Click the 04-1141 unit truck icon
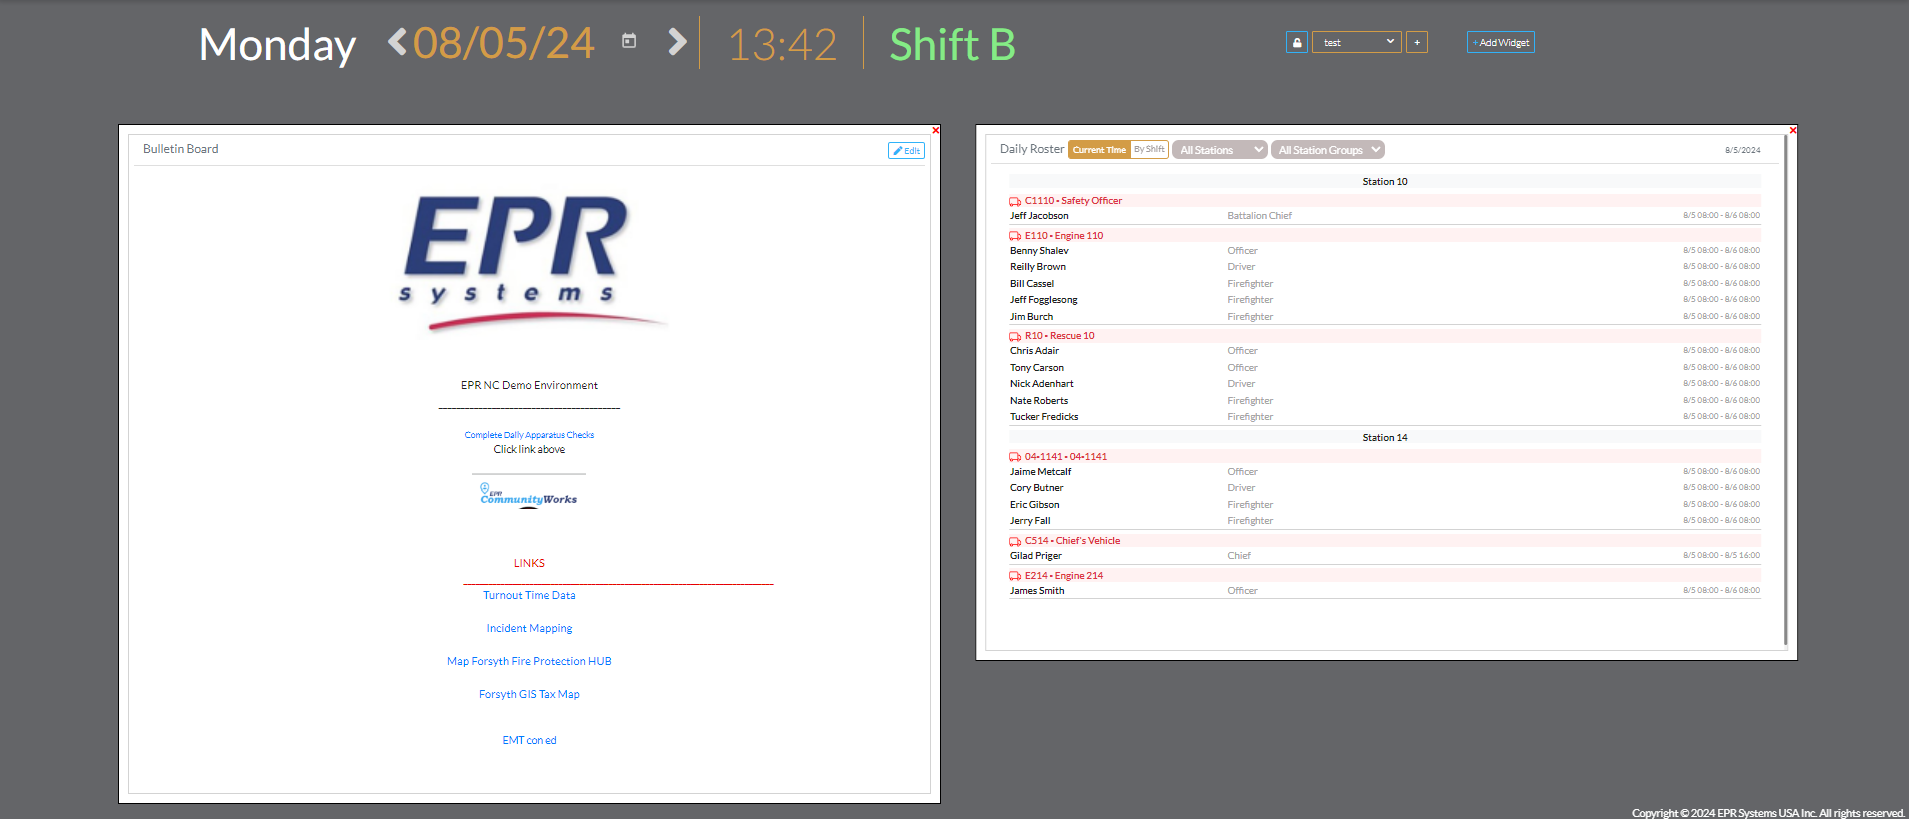This screenshot has width=1909, height=819. 1015,457
